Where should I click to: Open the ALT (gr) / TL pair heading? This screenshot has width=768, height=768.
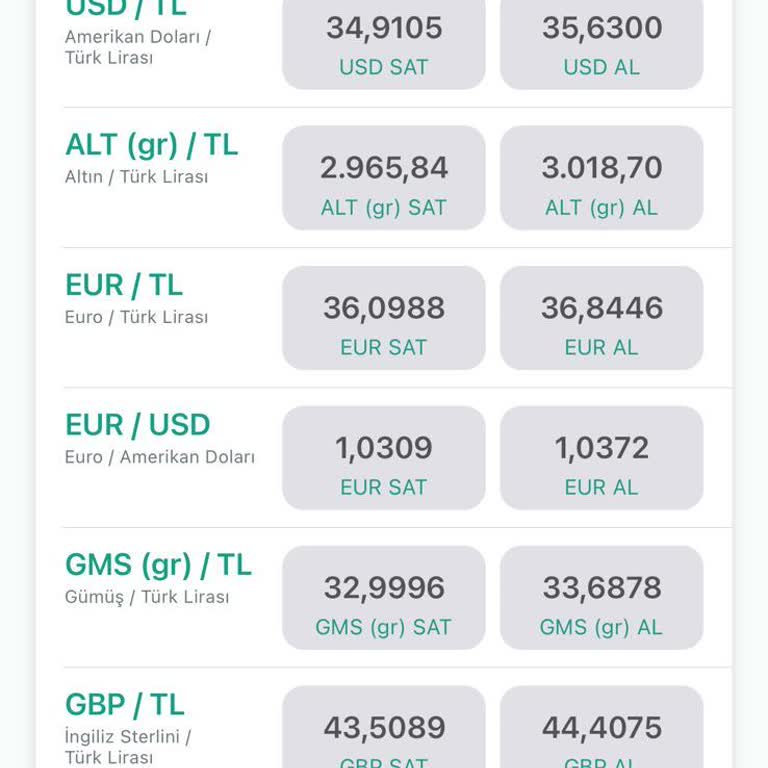click(152, 146)
